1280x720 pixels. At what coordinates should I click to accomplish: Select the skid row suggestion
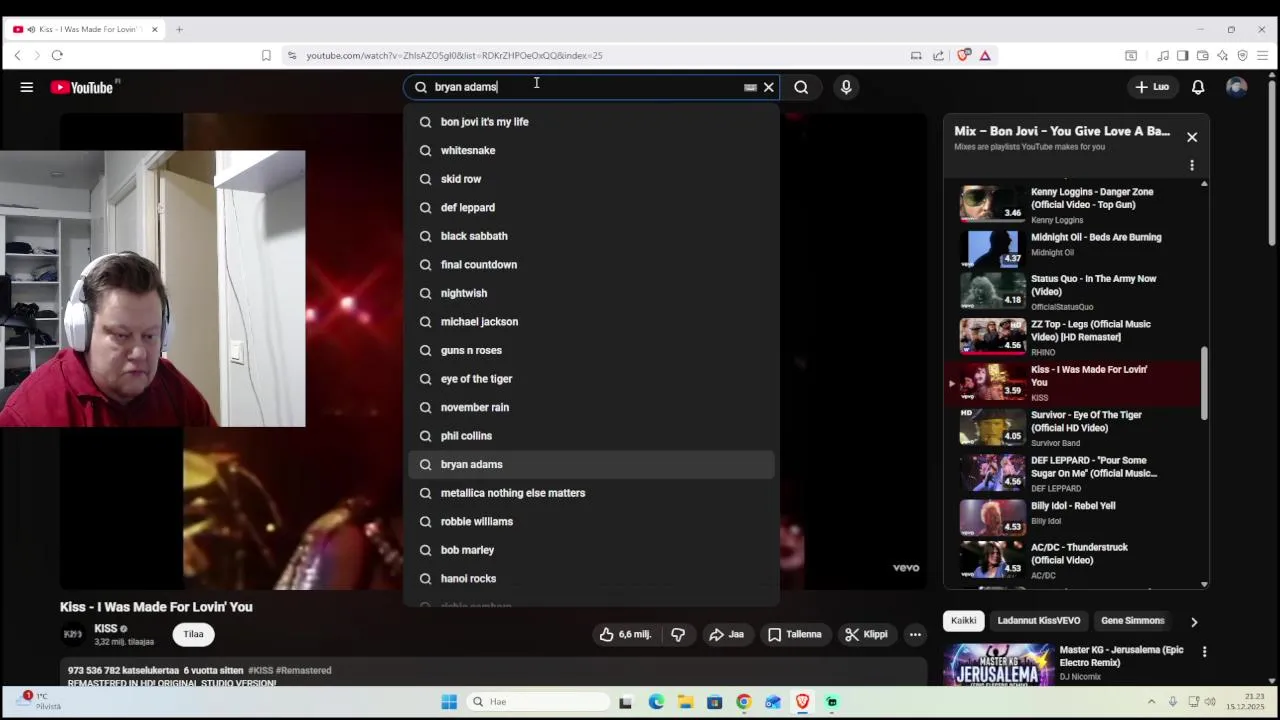click(591, 179)
